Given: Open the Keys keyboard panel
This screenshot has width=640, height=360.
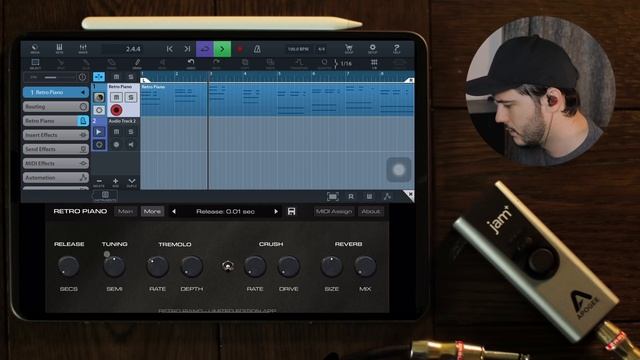Looking at the screenshot, I should coord(59,49).
